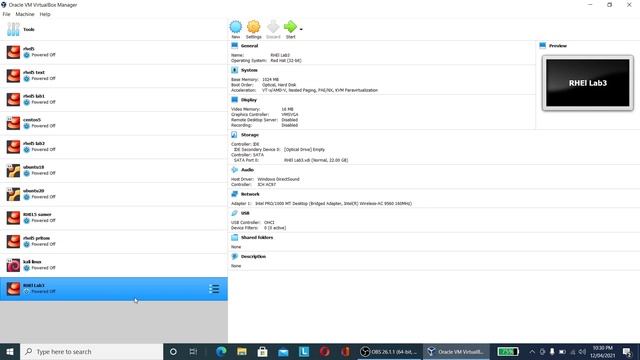Show hidden system tray icons

tap(532, 351)
